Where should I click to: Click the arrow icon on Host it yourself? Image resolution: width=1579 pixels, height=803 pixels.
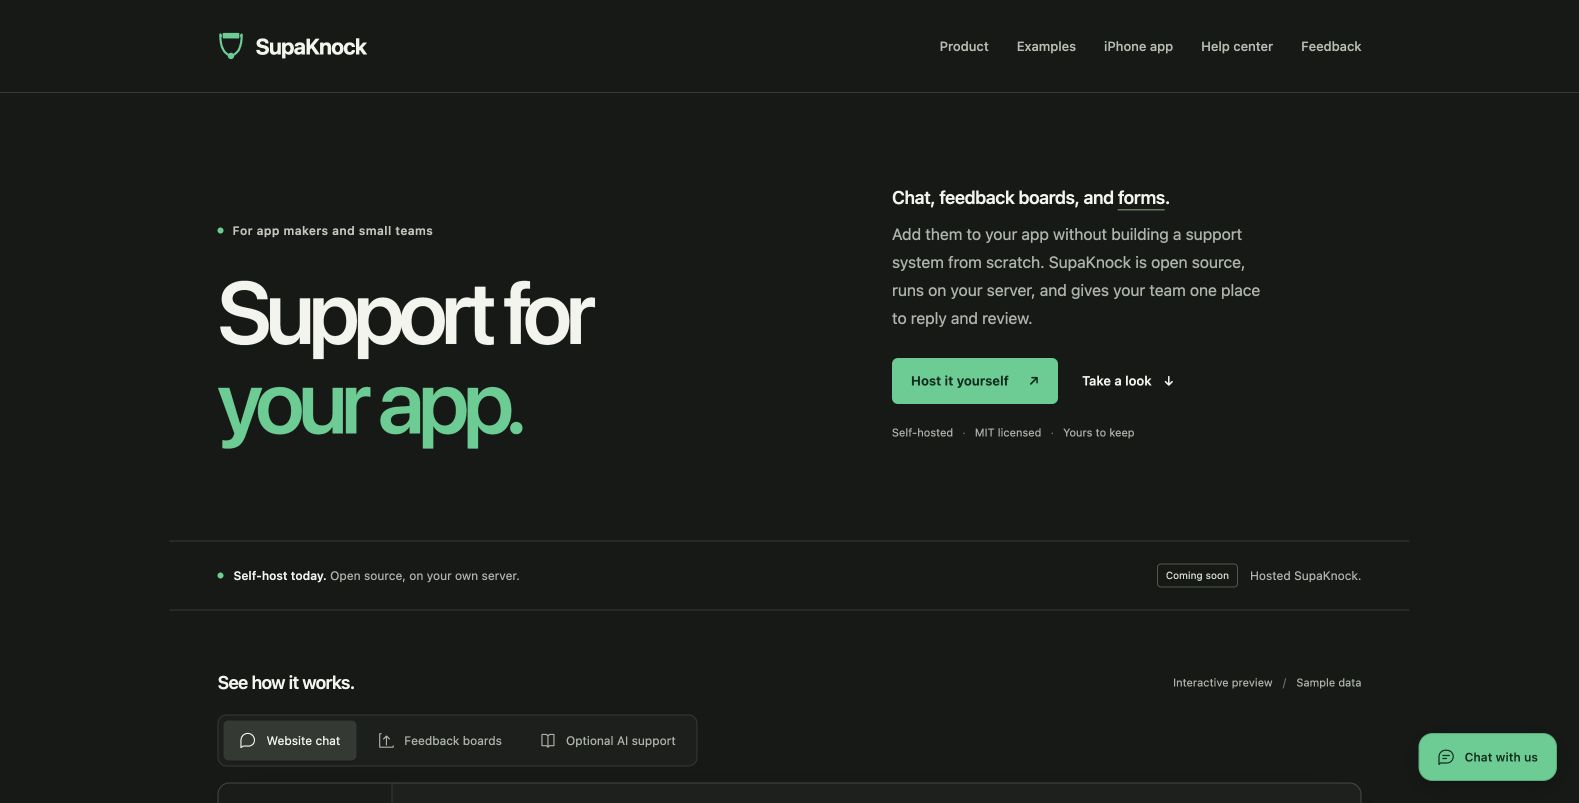point(1034,381)
